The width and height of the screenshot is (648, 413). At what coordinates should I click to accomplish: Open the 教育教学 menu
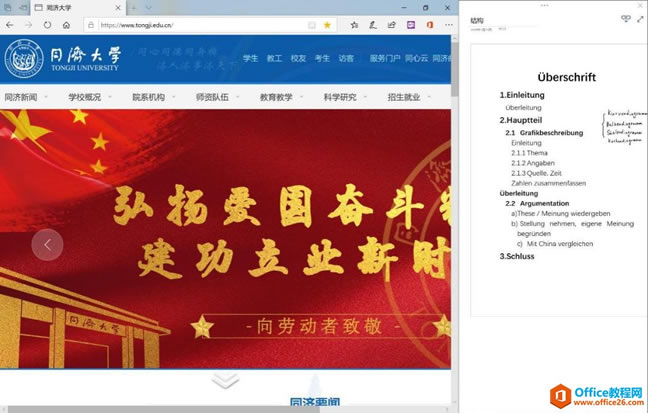[x=276, y=97]
